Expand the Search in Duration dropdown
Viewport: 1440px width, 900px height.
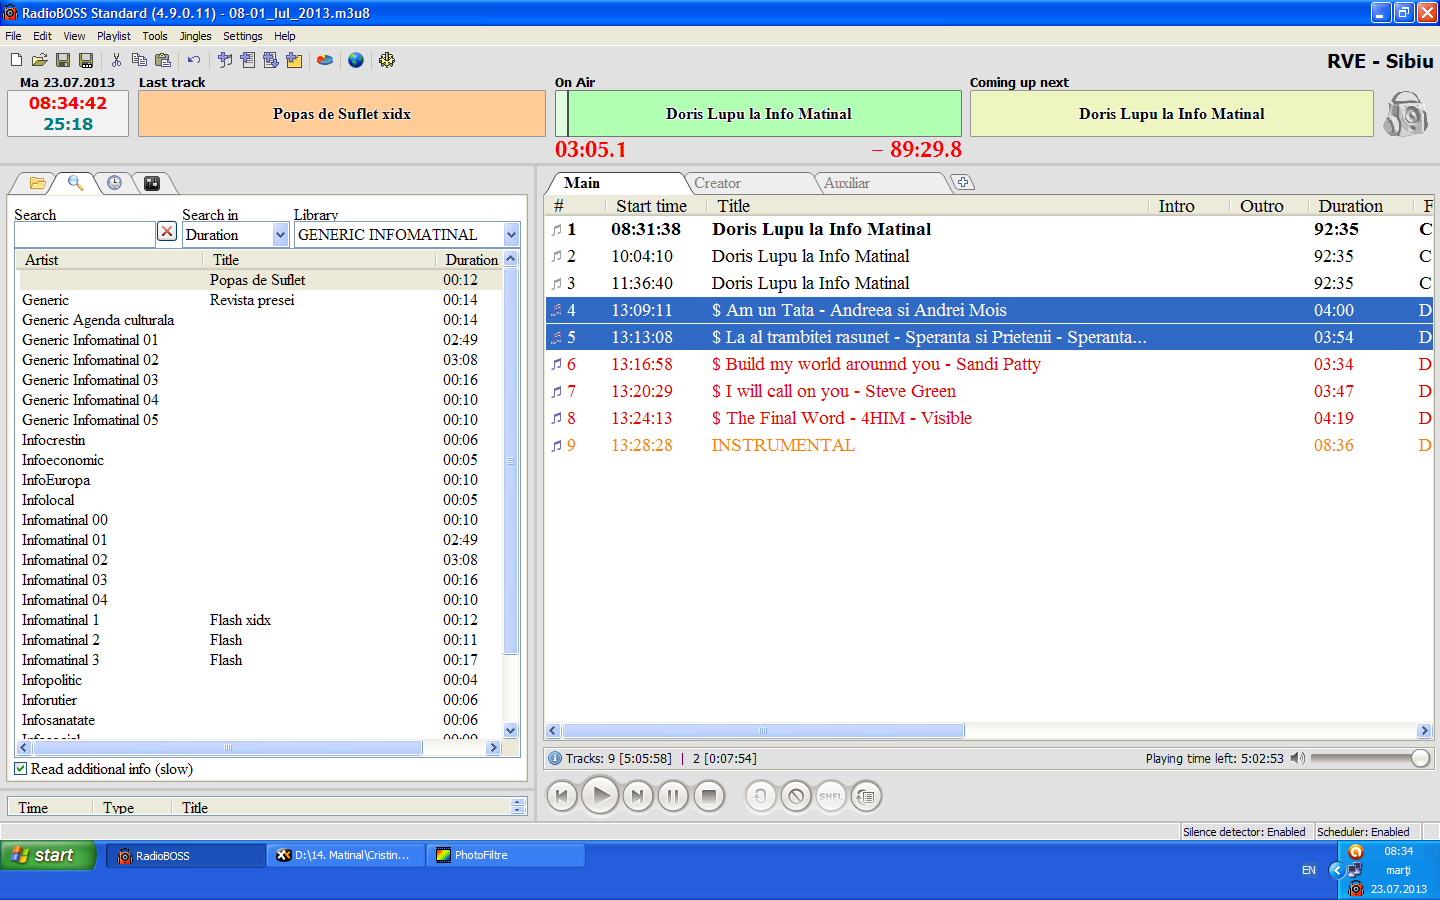[x=280, y=235]
